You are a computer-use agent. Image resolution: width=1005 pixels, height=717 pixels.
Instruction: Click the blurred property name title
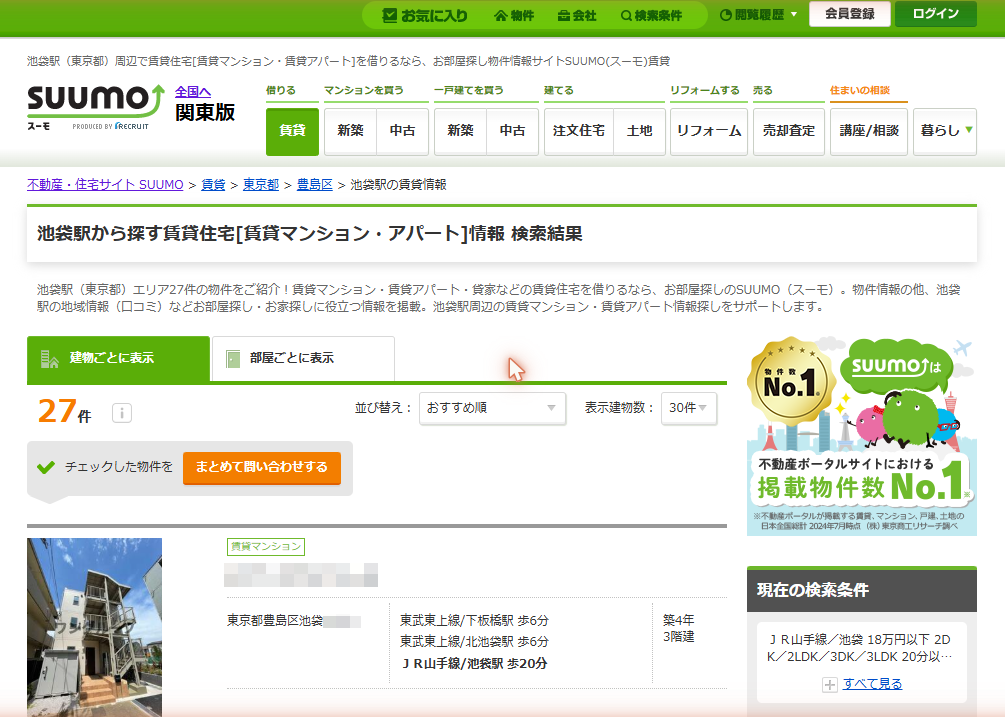pos(301,575)
